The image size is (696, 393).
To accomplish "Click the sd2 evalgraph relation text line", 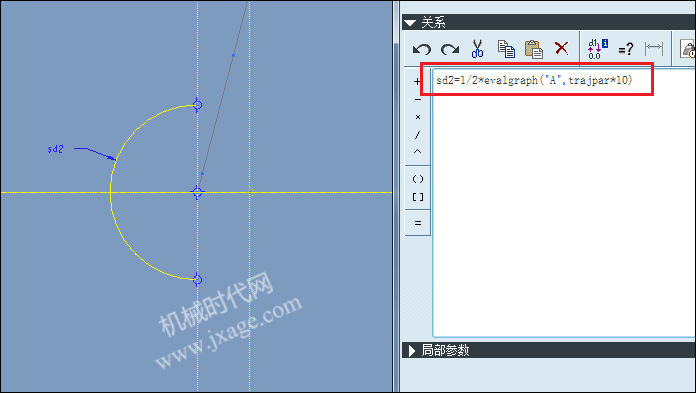I will tap(534, 80).
